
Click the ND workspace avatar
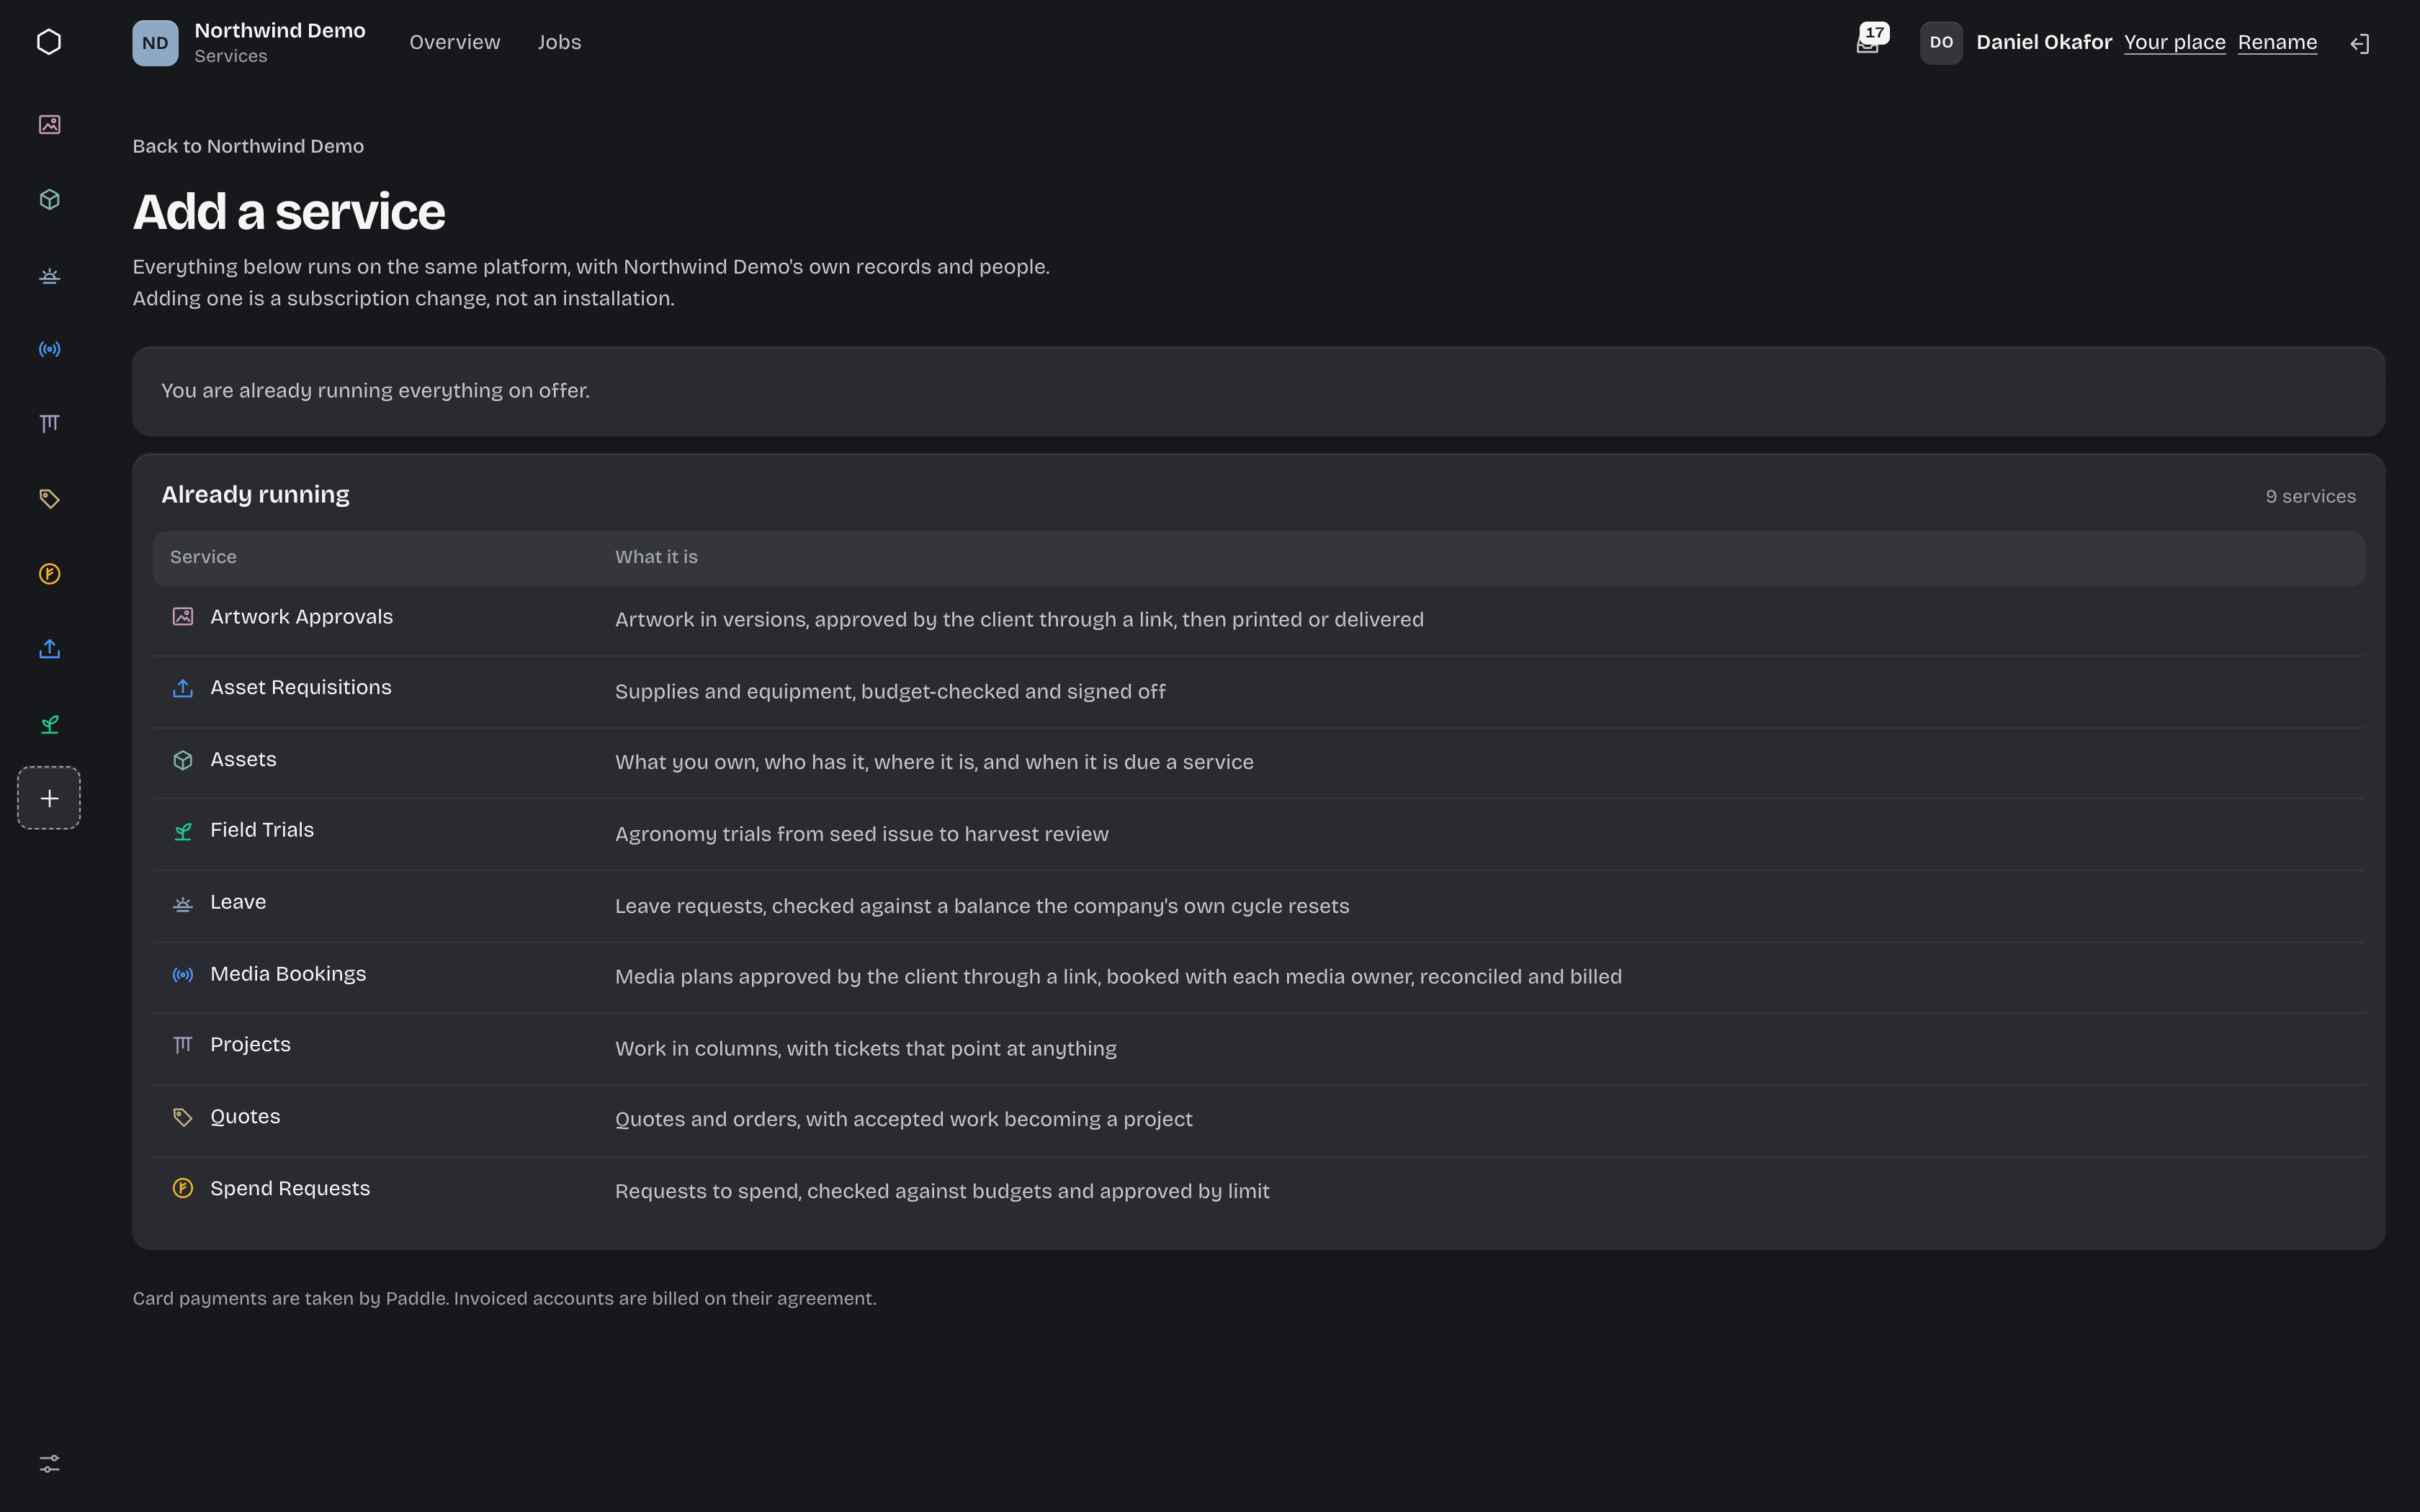click(x=155, y=43)
